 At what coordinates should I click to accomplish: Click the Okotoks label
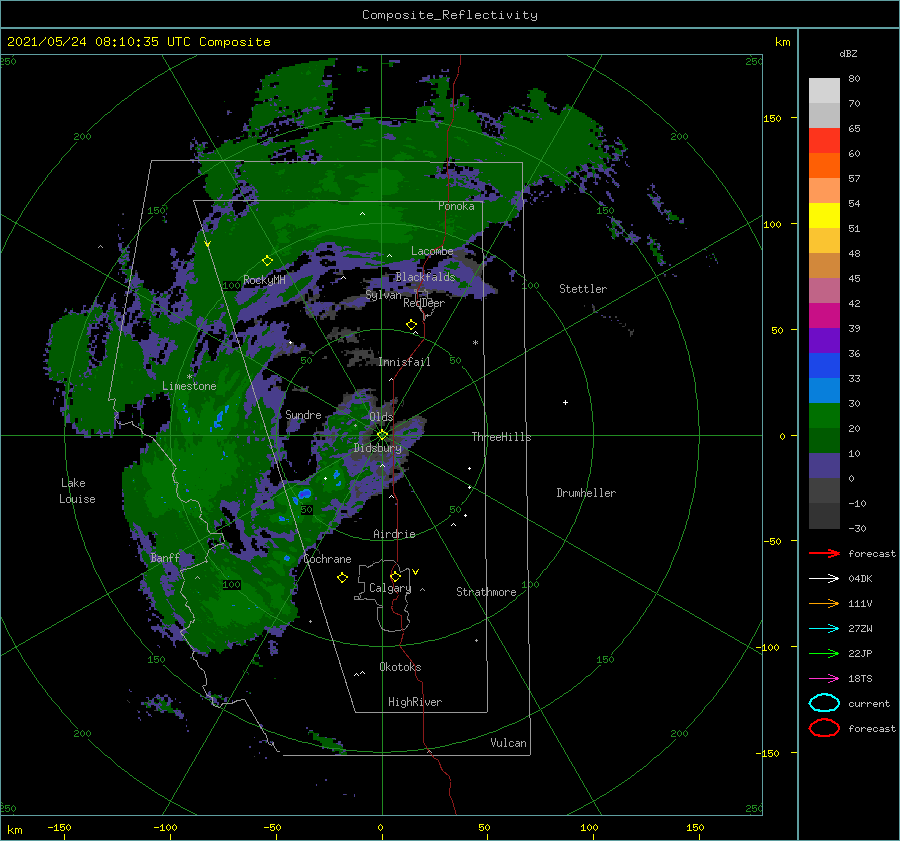(x=400, y=667)
